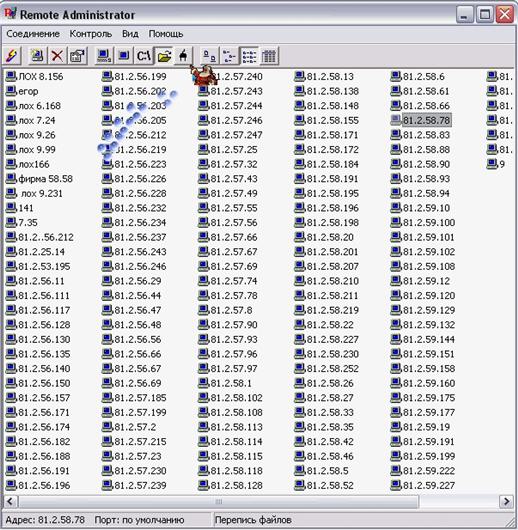Viewport: 518px width, 530px height.
Task: Select View Only mode icon
Action: (124, 56)
